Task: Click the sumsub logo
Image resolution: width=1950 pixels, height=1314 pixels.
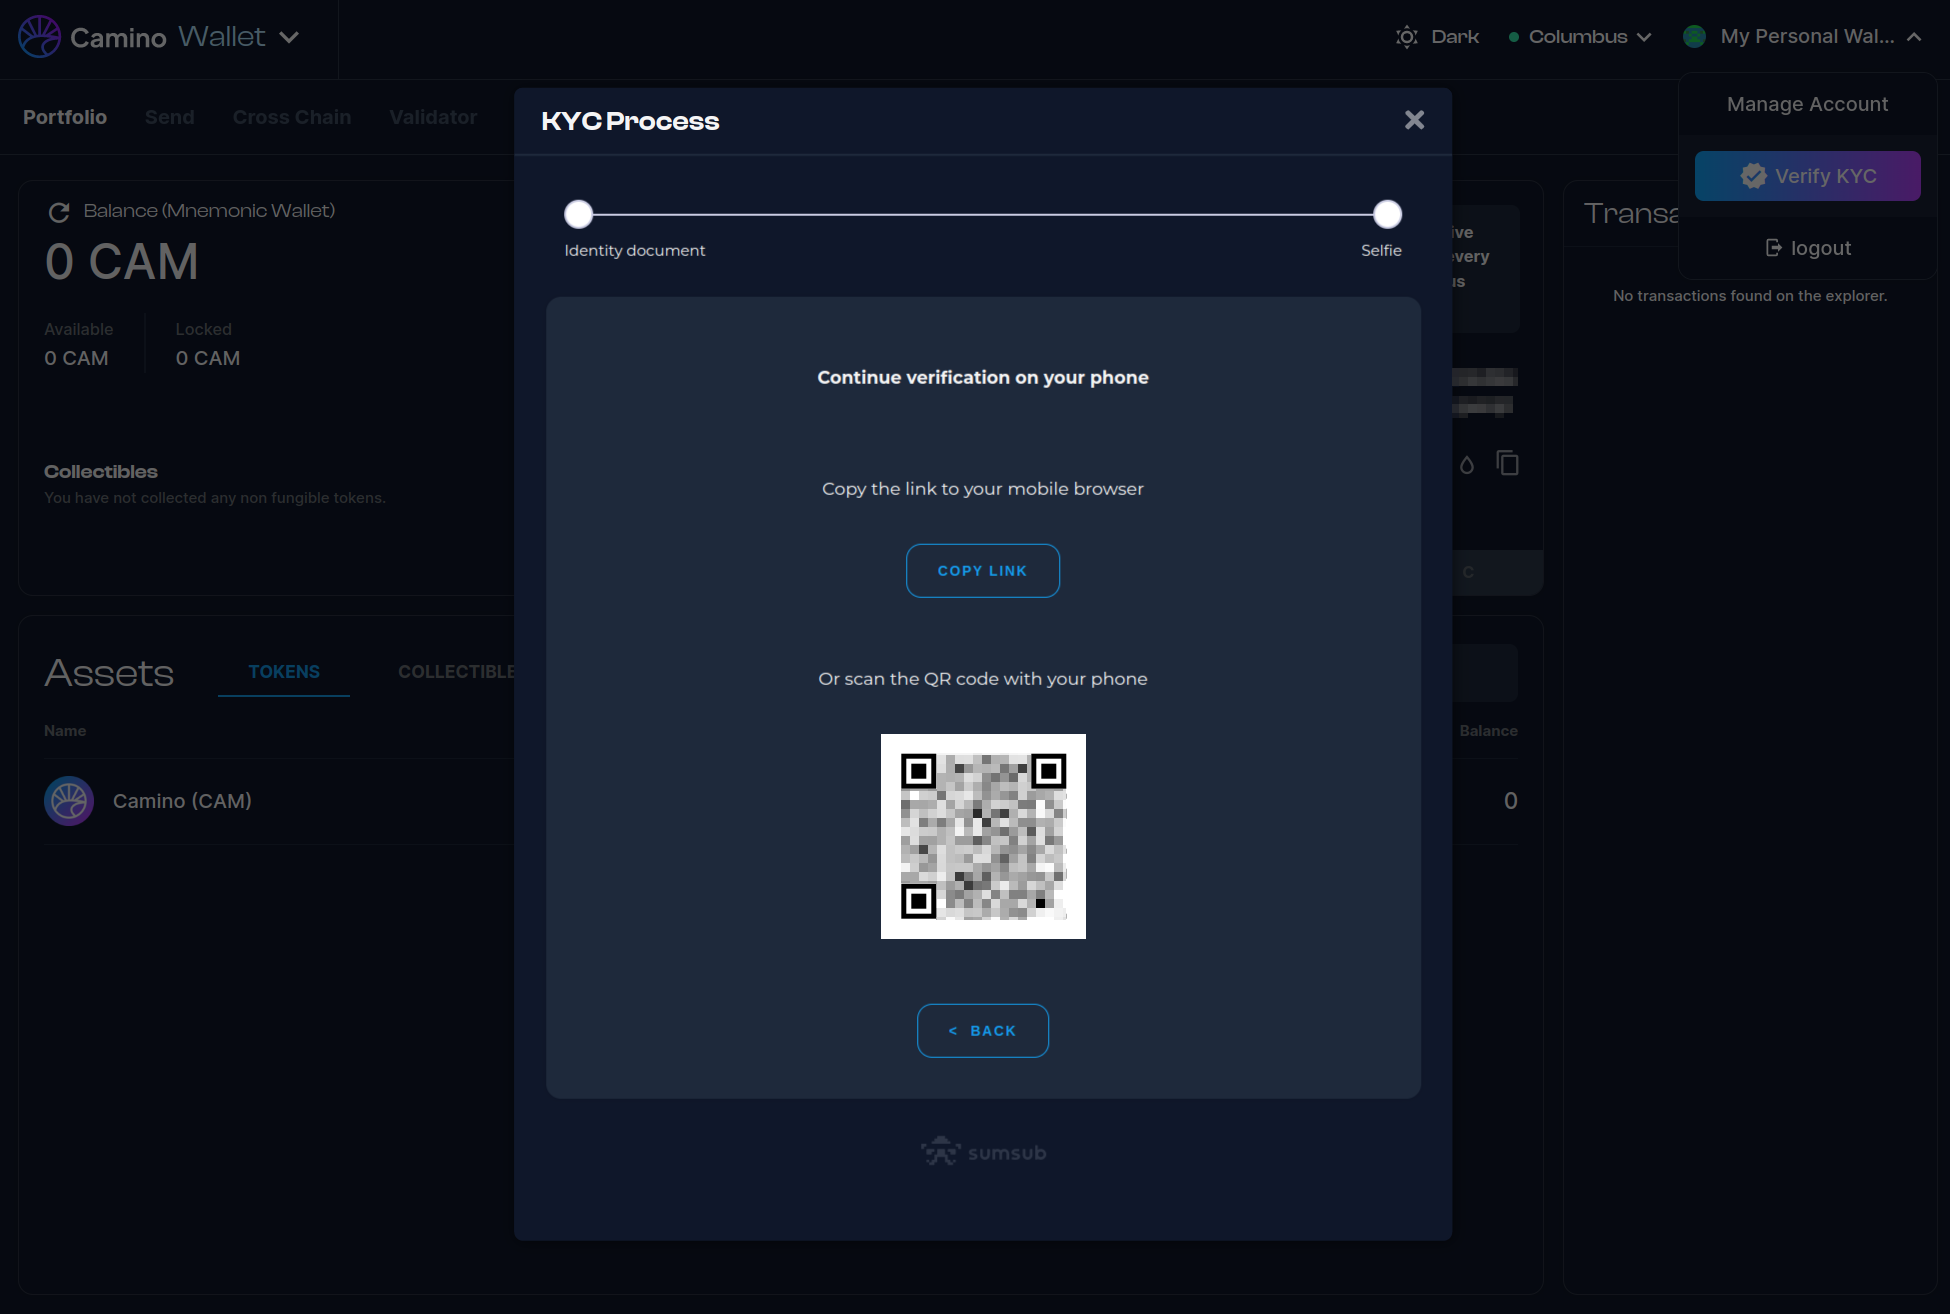Action: point(983,1152)
